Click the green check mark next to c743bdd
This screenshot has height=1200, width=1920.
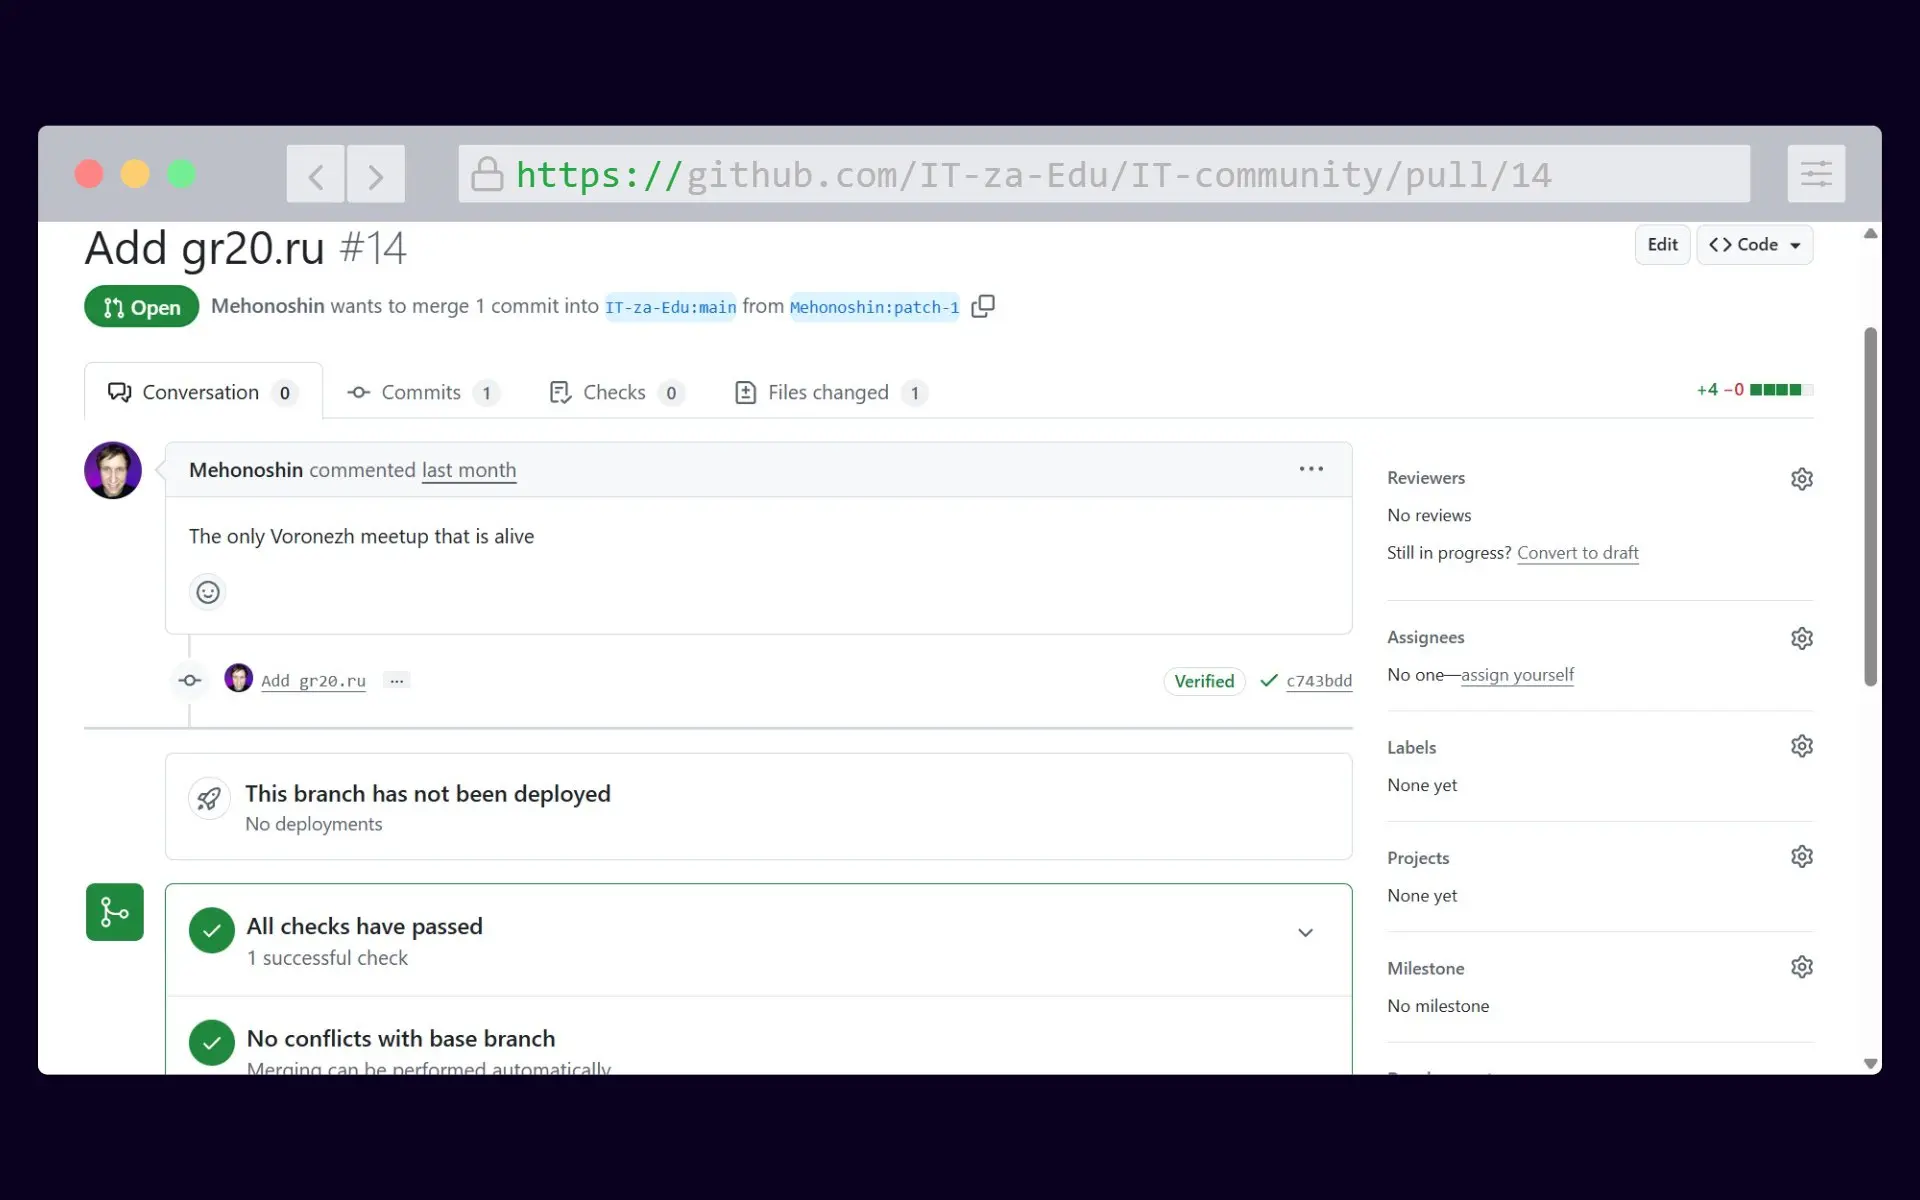[1269, 681]
